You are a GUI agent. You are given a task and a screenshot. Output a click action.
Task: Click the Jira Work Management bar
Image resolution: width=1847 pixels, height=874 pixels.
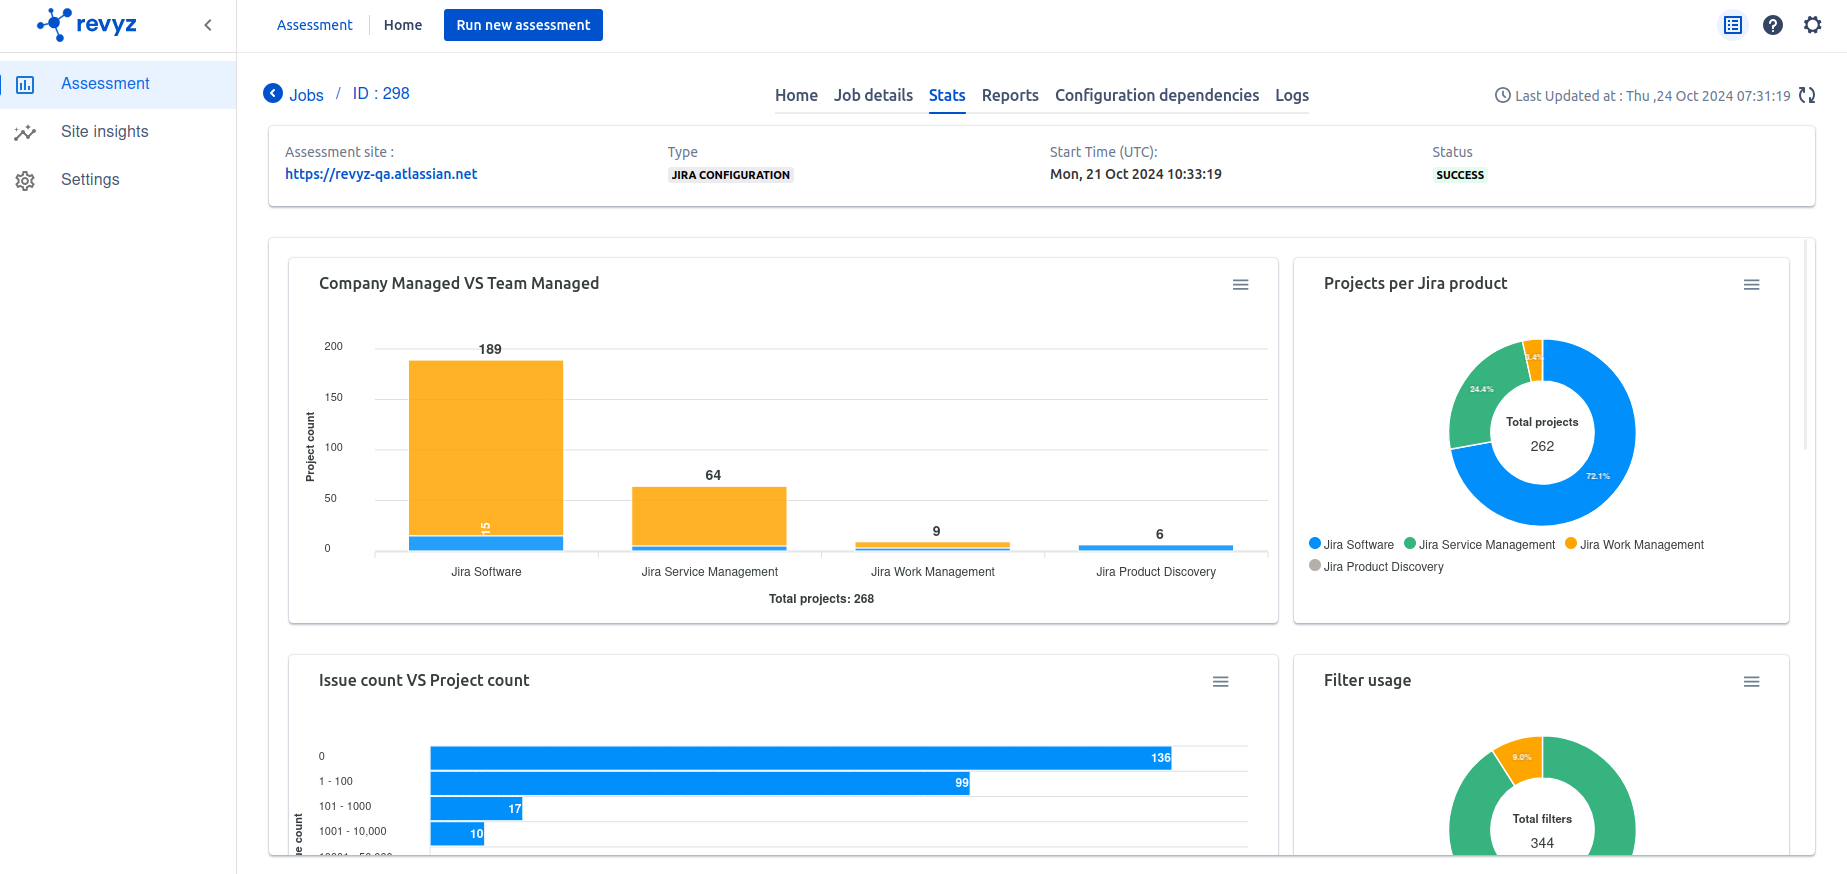coord(932,545)
